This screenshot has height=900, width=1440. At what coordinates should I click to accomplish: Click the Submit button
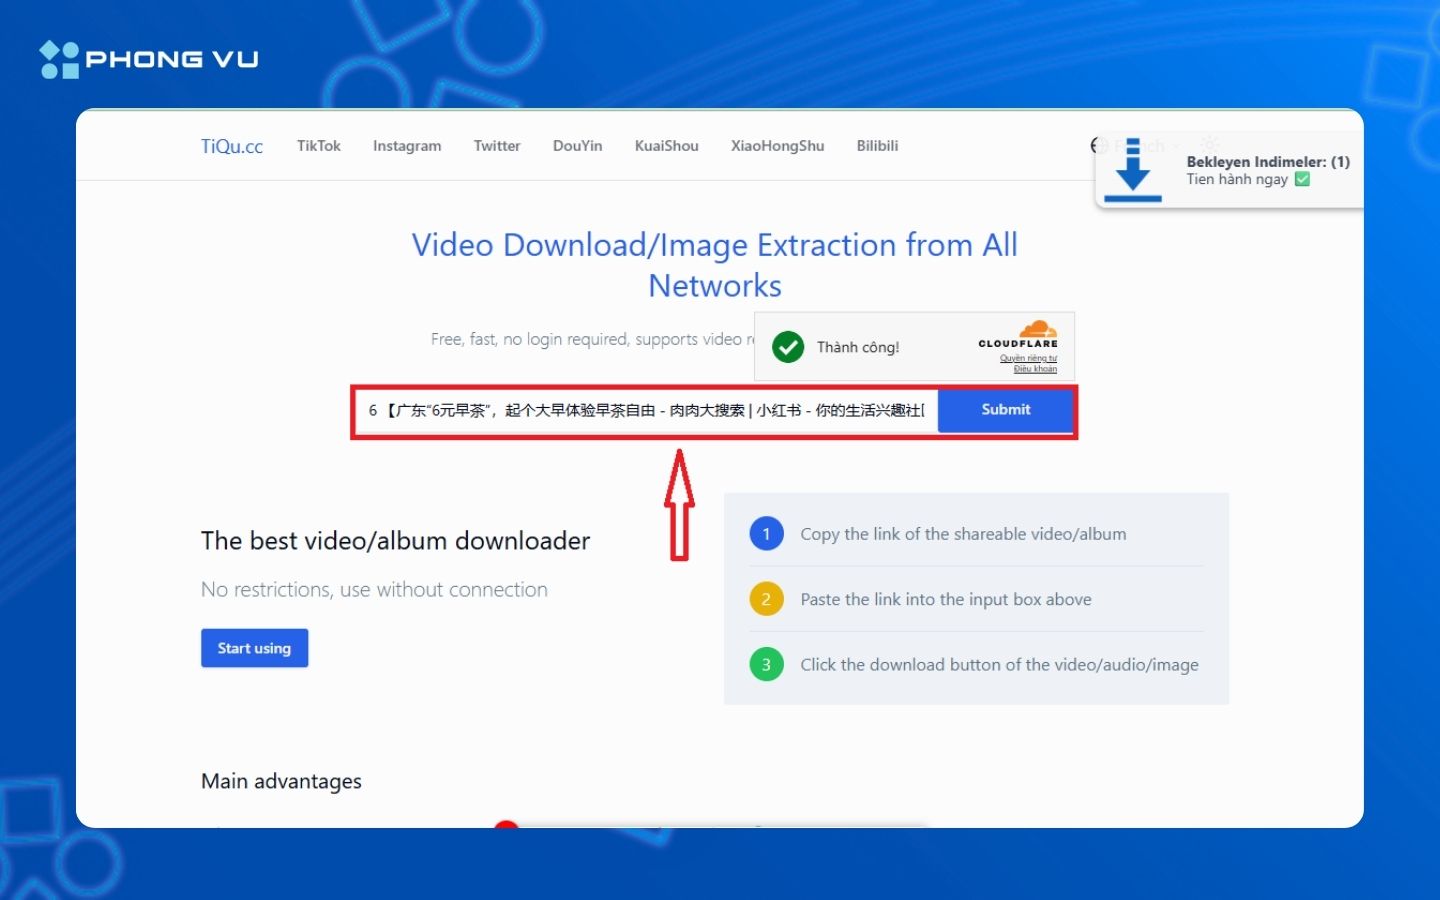coord(1005,410)
